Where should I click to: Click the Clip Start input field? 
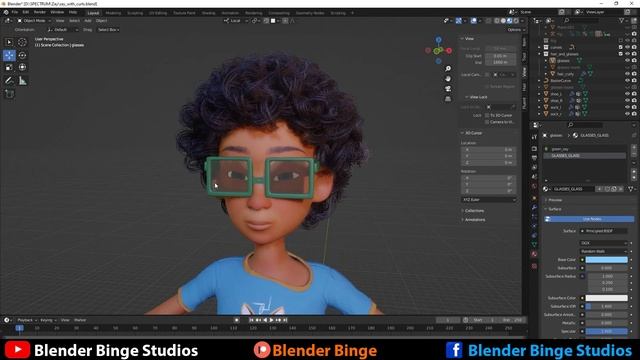501,56
